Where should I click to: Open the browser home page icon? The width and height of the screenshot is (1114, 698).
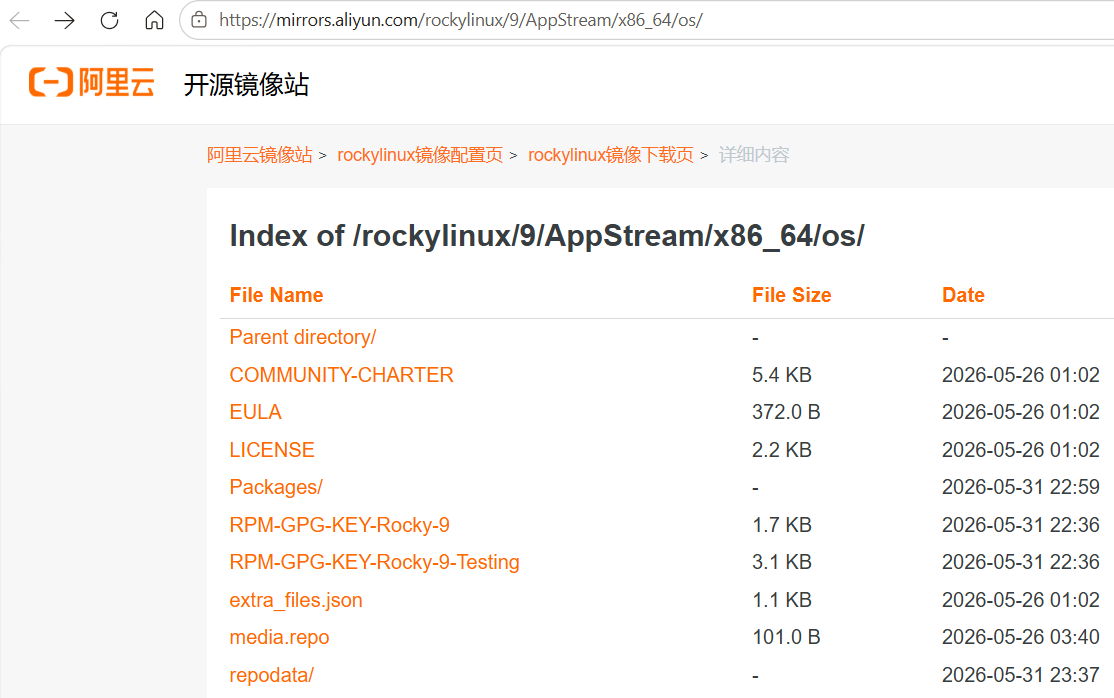pyautogui.click(x=154, y=20)
